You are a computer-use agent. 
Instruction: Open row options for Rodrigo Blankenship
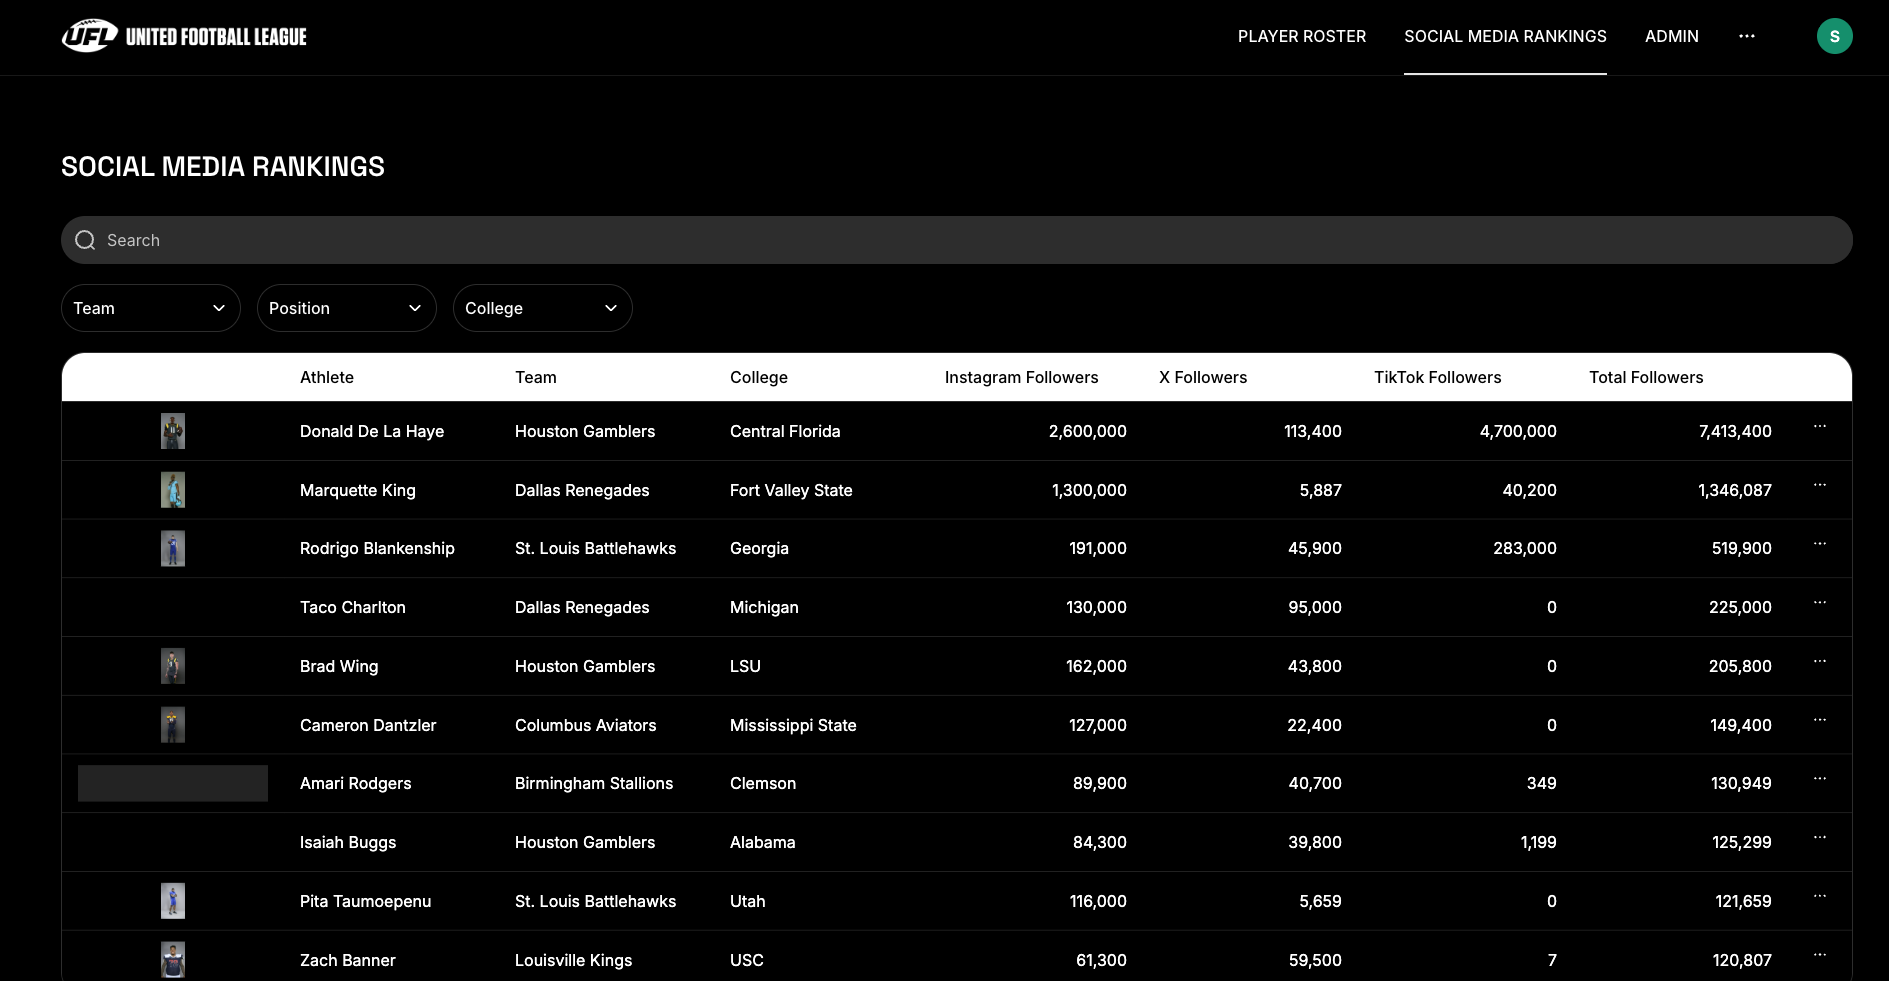click(x=1820, y=544)
